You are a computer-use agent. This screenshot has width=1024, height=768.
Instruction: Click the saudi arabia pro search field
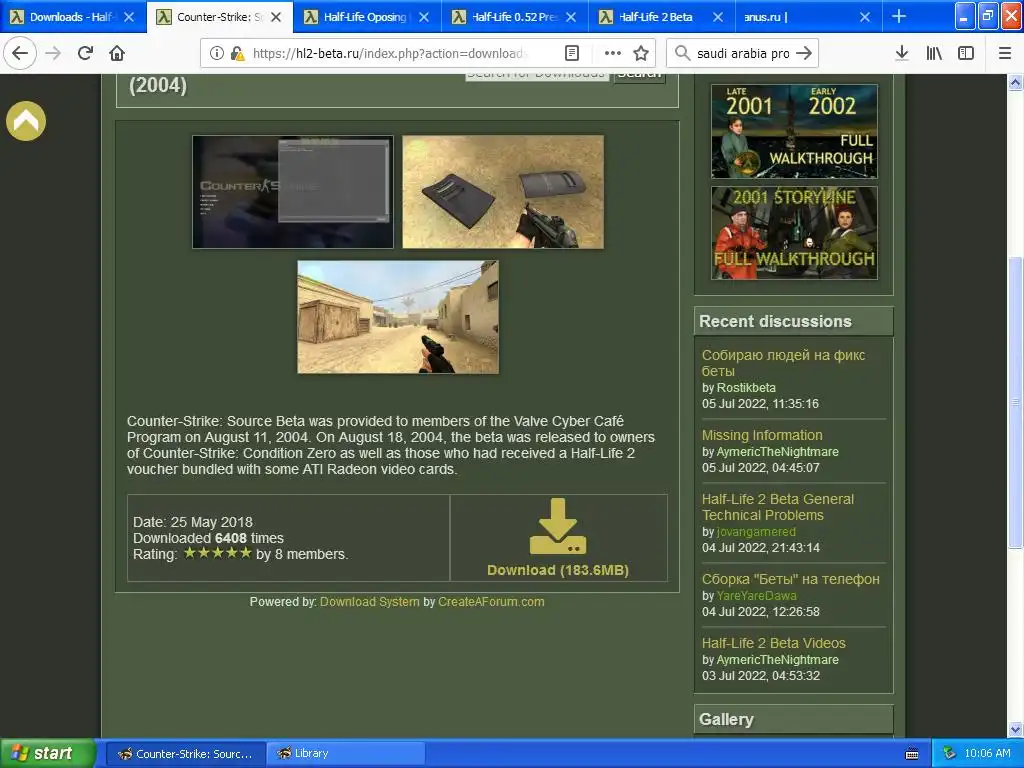click(x=743, y=54)
